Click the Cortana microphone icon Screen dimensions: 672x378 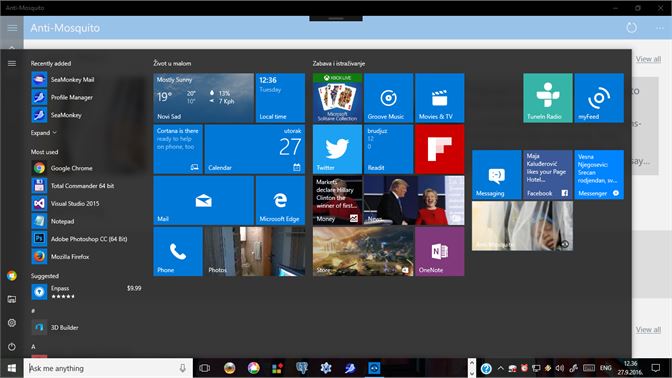click(x=183, y=368)
